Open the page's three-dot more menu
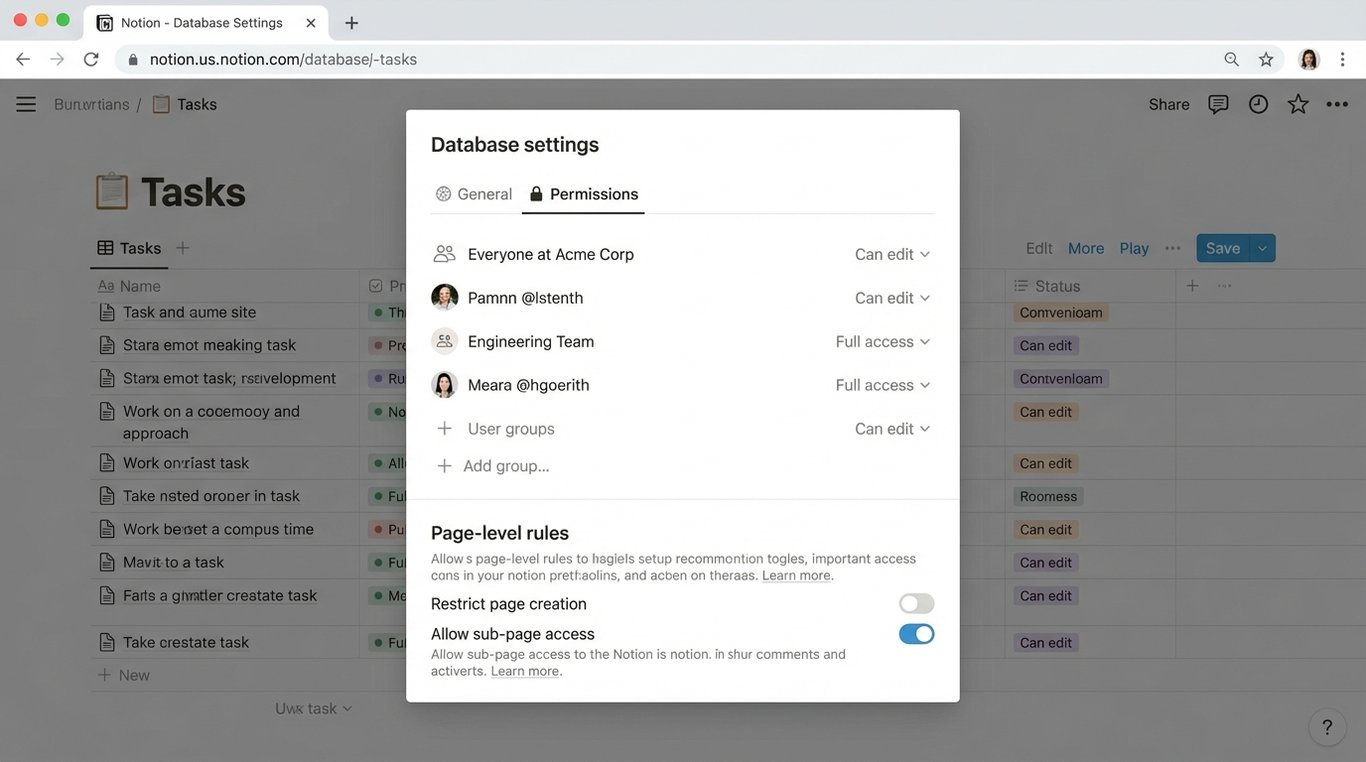The image size is (1366, 762). coord(1337,104)
